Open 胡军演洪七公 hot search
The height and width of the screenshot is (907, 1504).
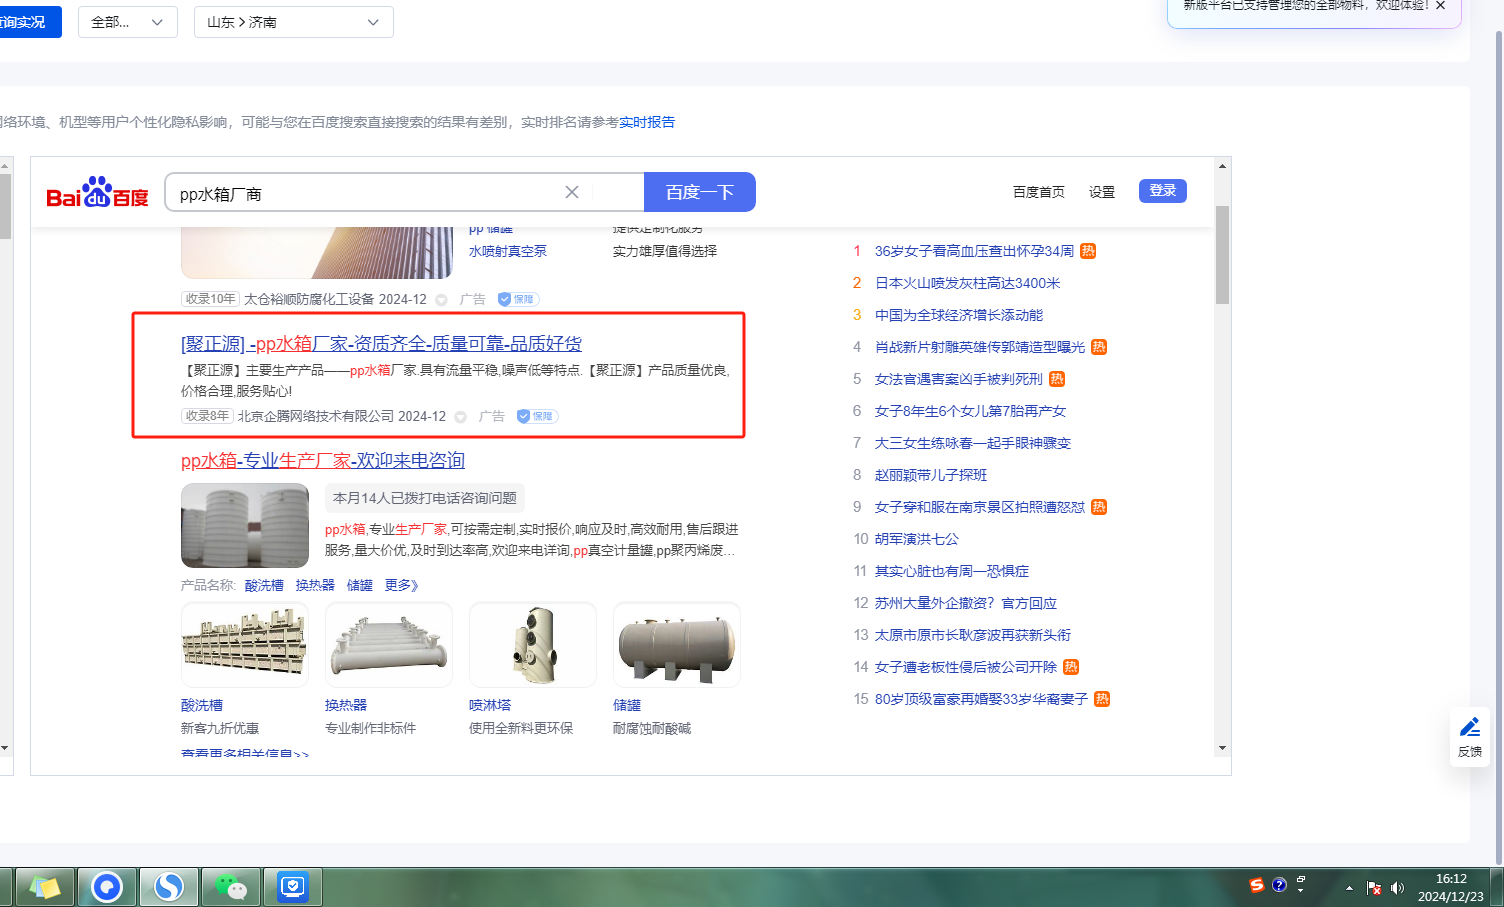[917, 539]
